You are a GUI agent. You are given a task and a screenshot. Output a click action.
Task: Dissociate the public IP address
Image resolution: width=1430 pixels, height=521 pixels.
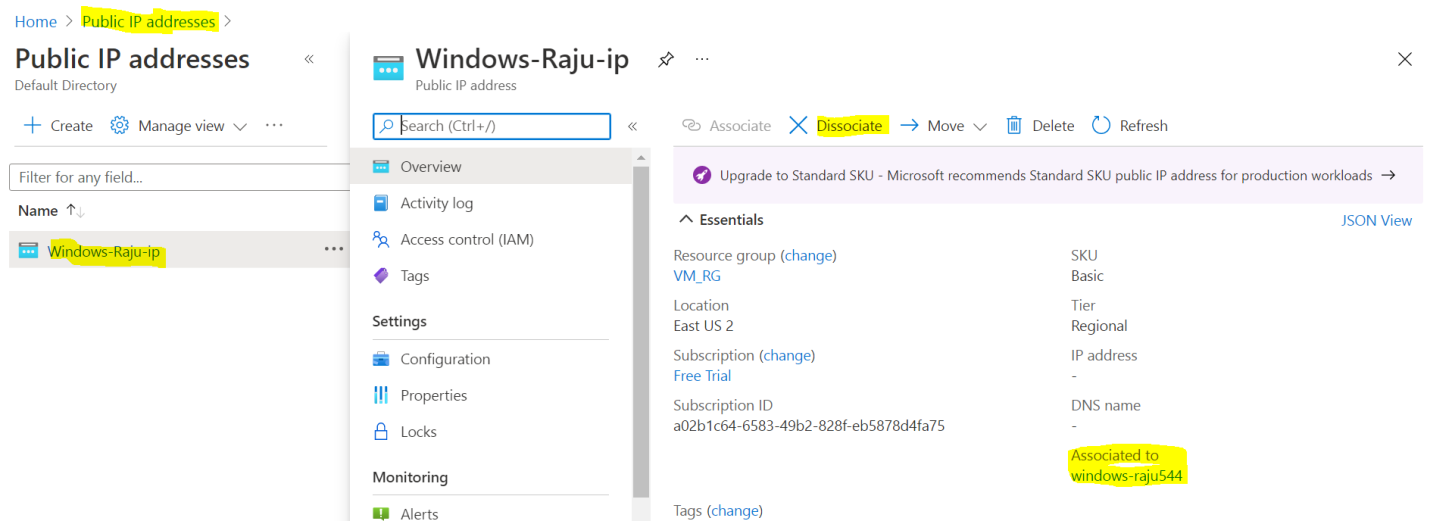[836, 126]
